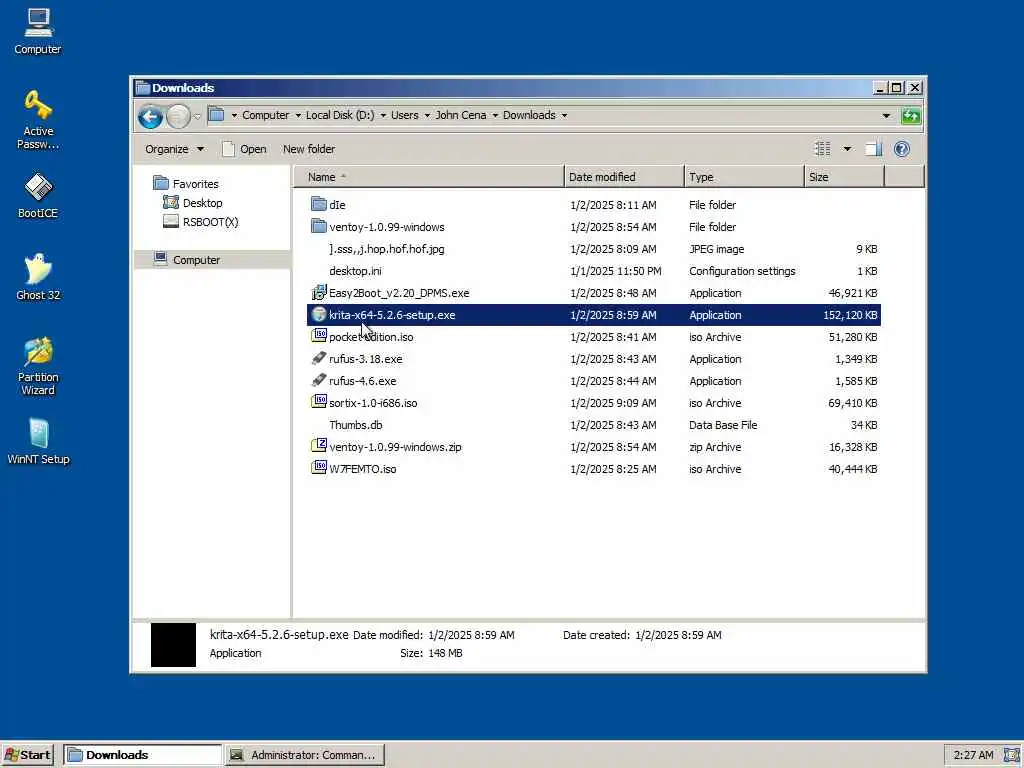1024x768 pixels.
Task: Click the John Cena breadcrumb segment
Action: (x=461, y=115)
